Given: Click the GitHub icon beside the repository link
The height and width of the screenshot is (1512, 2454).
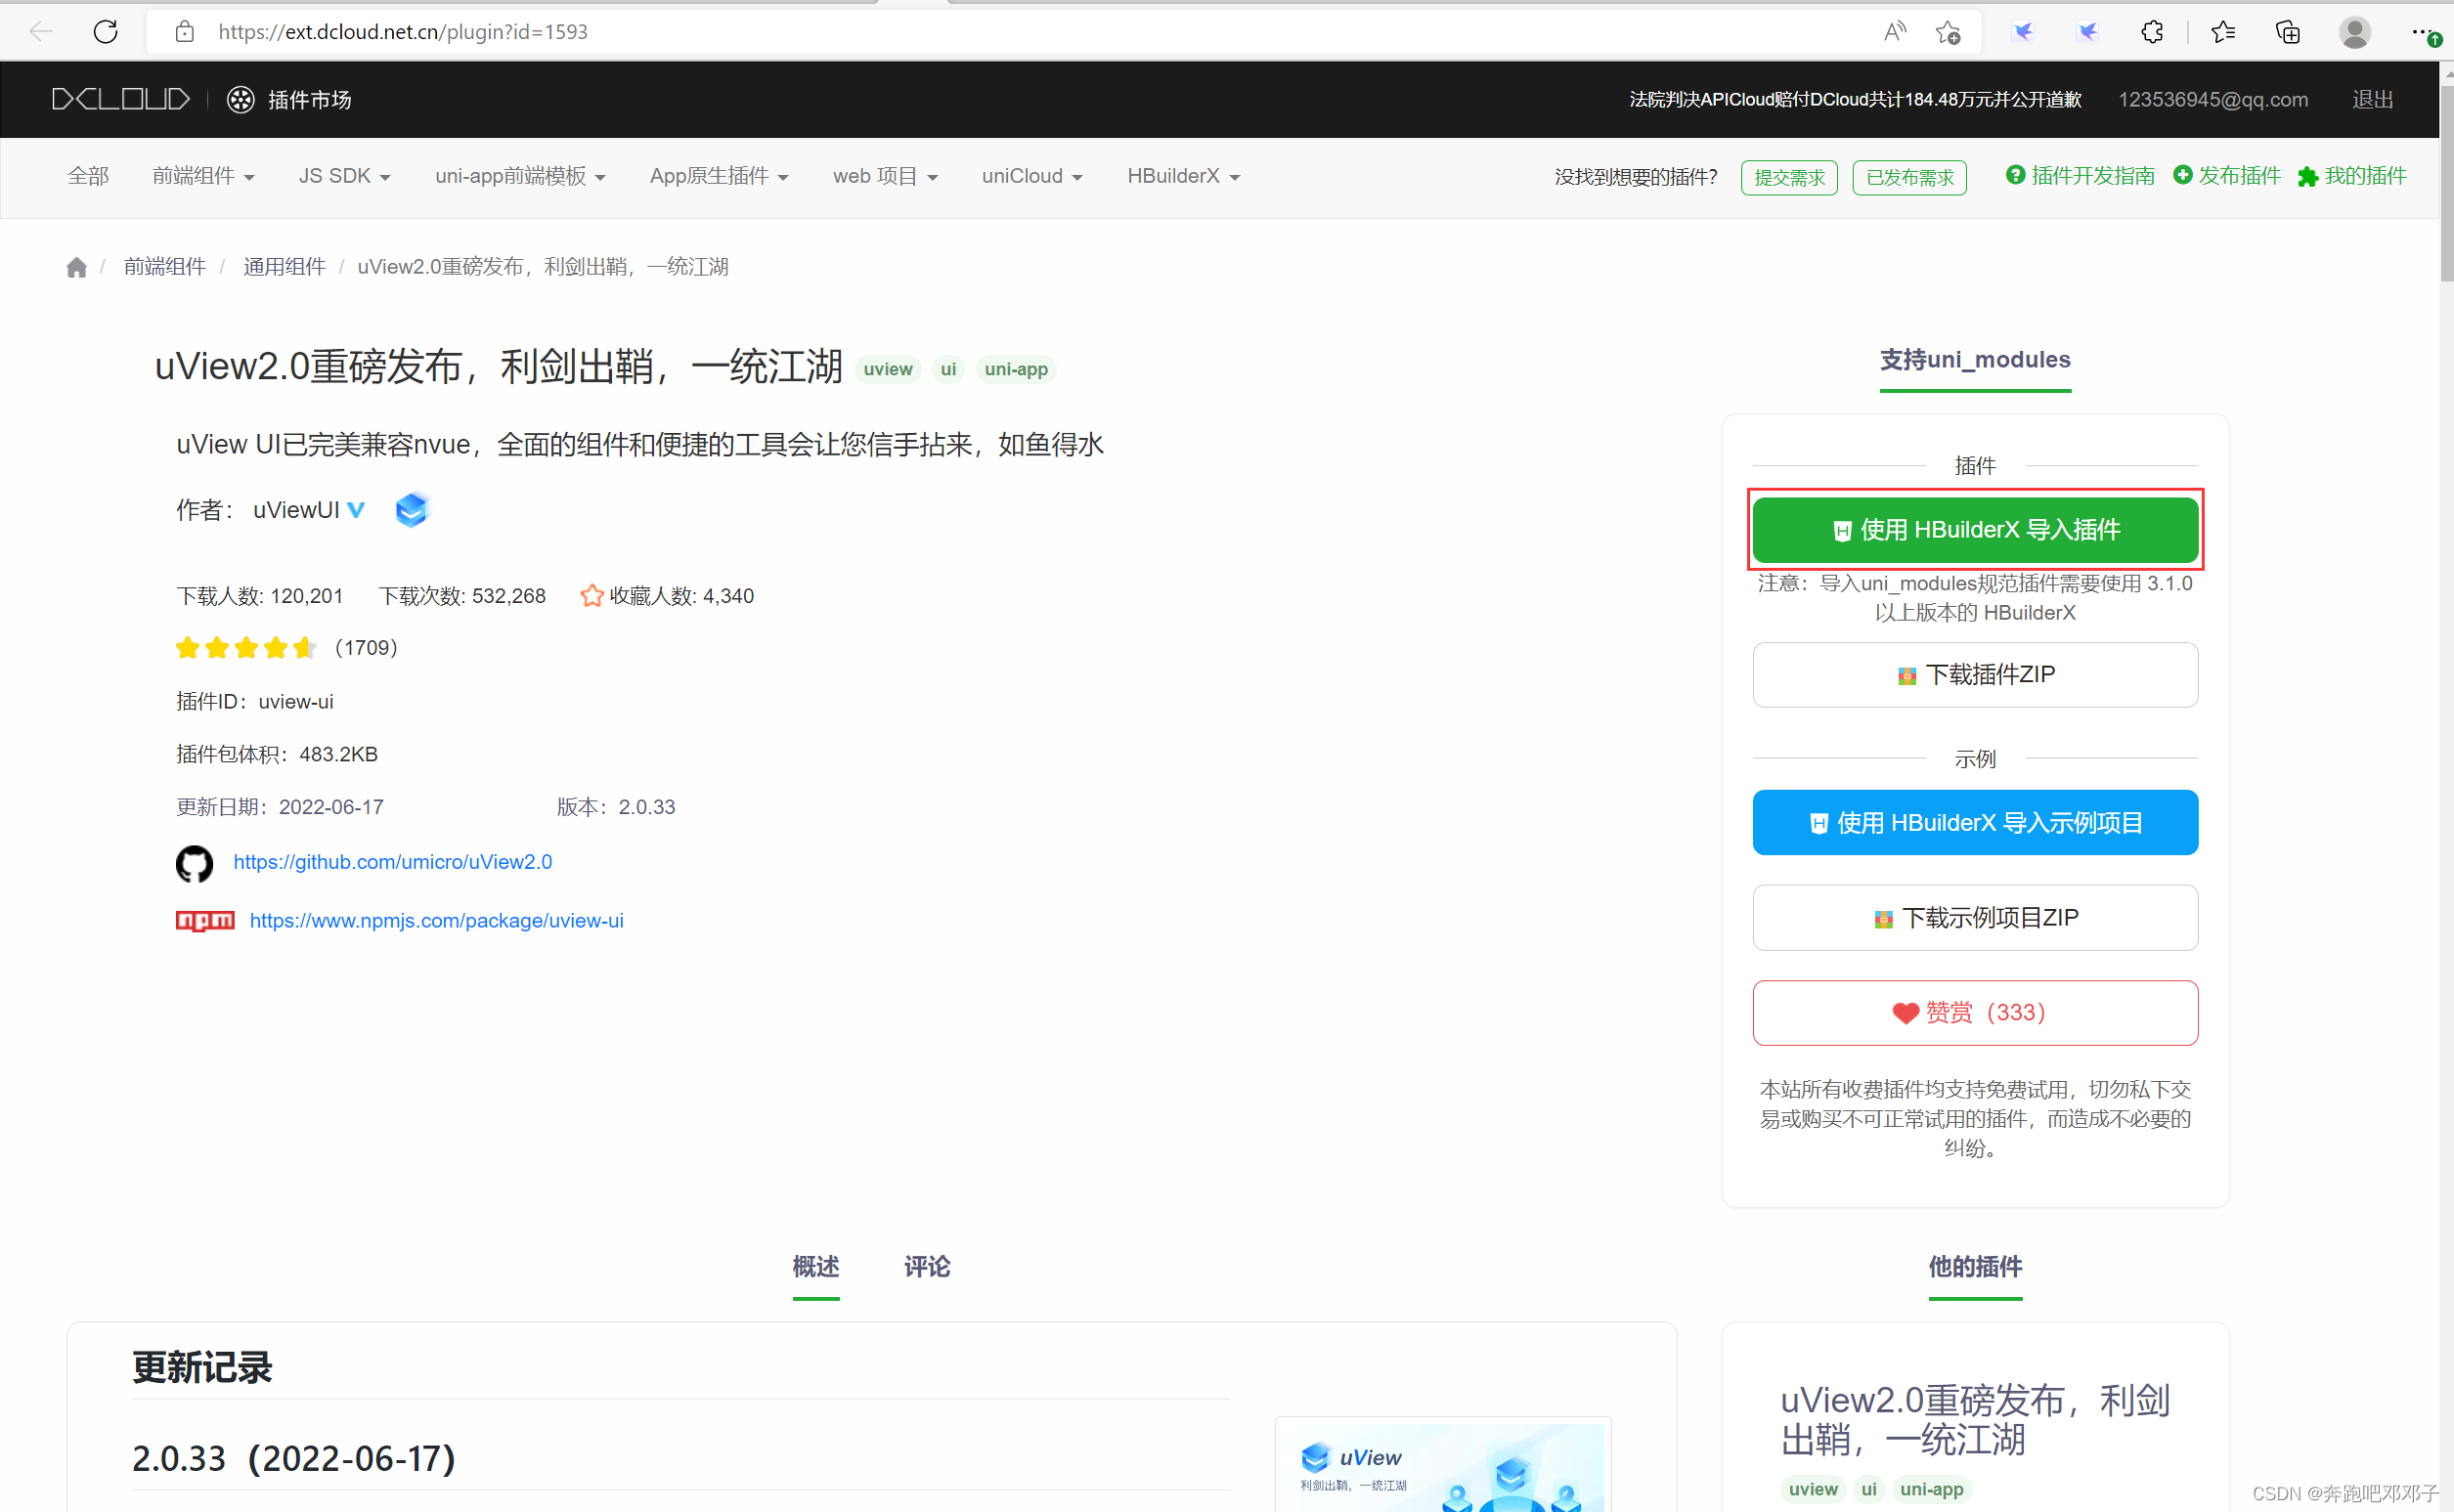Looking at the screenshot, I should [x=194, y=862].
